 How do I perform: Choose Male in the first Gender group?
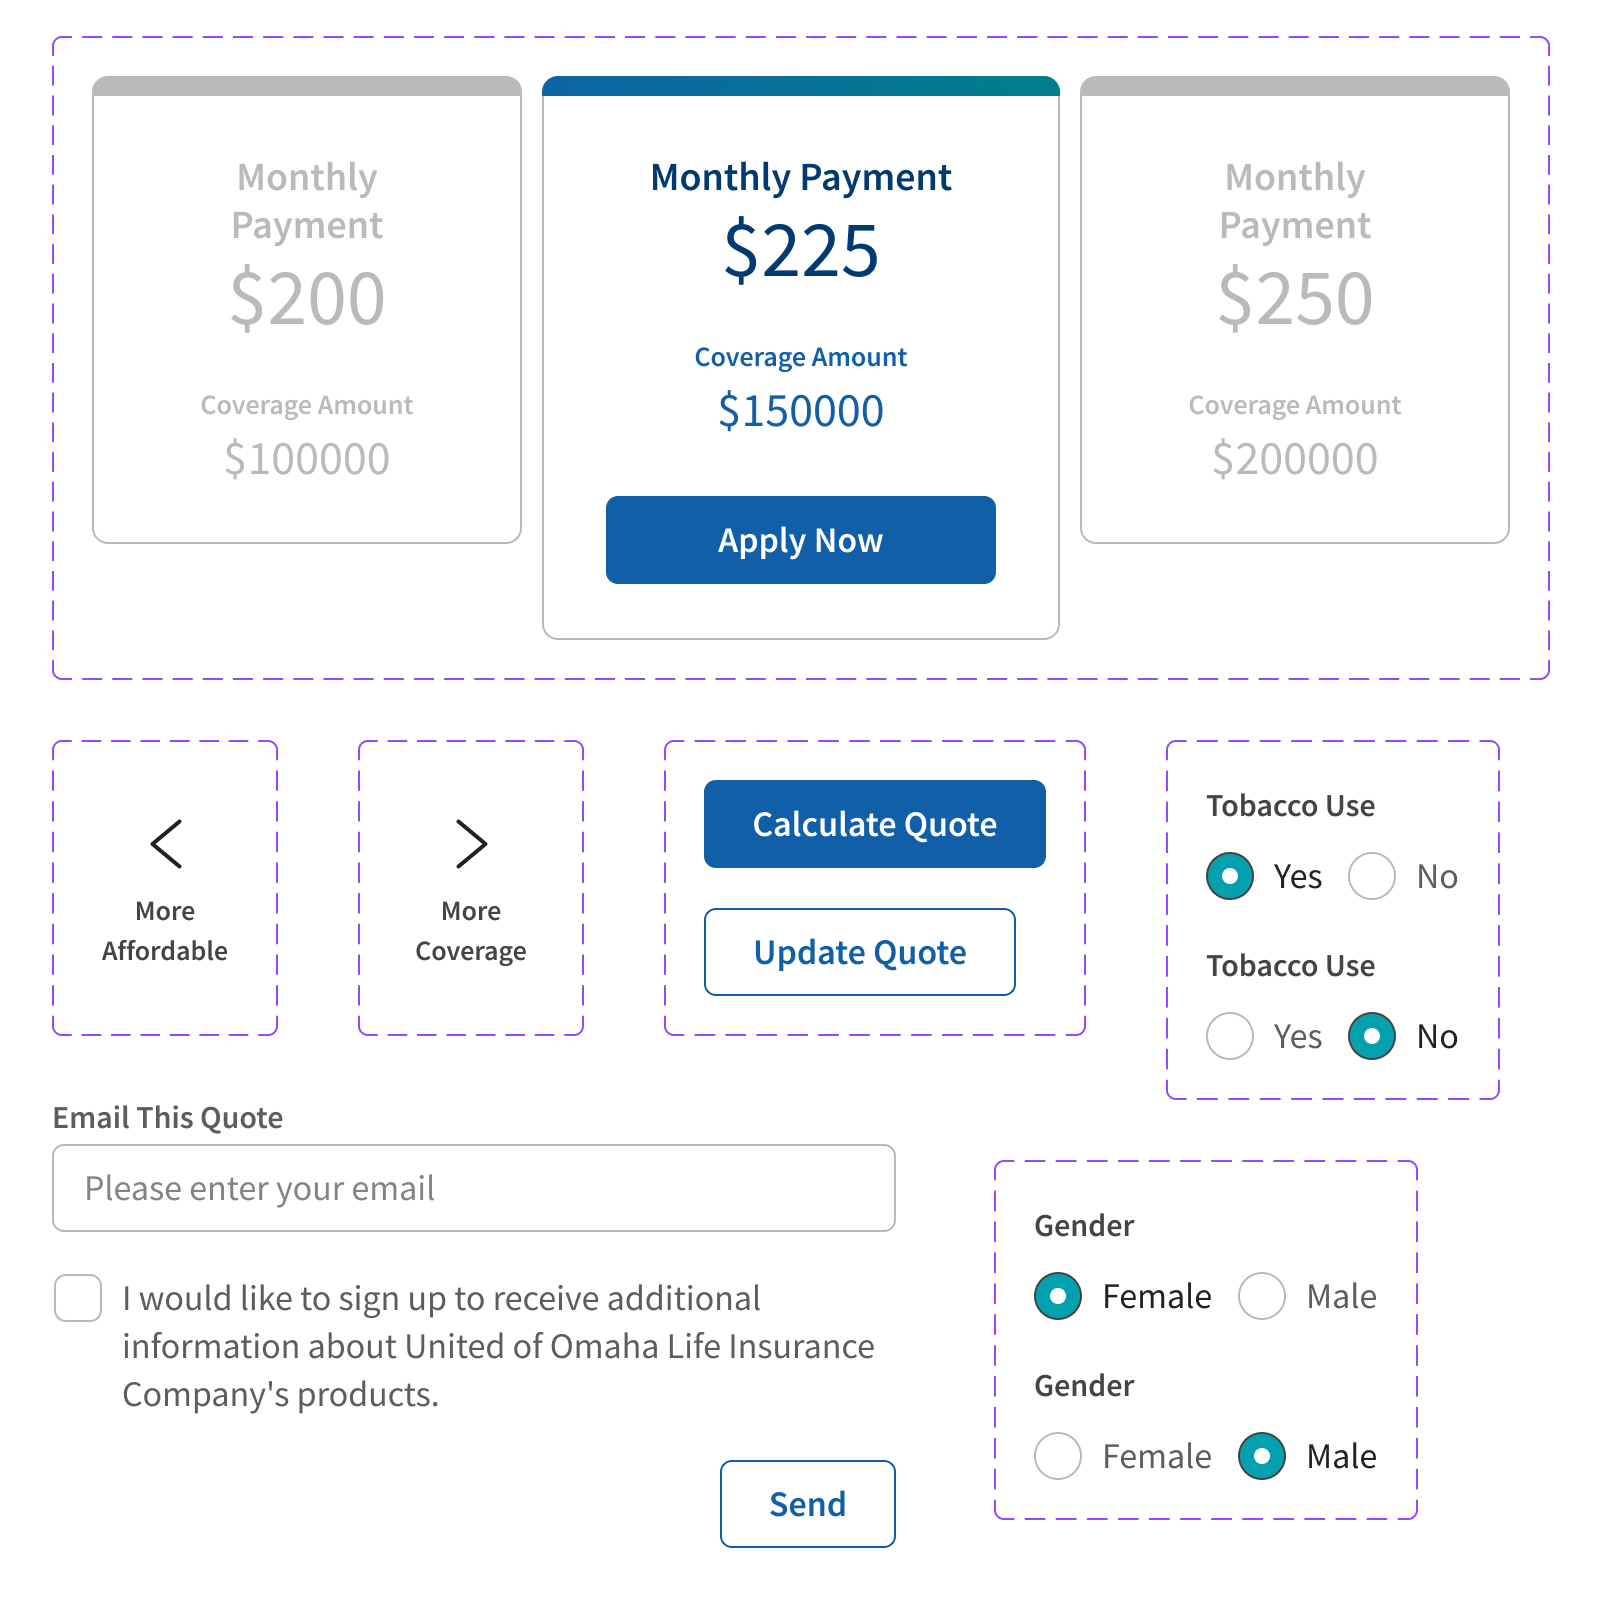(x=1262, y=1296)
